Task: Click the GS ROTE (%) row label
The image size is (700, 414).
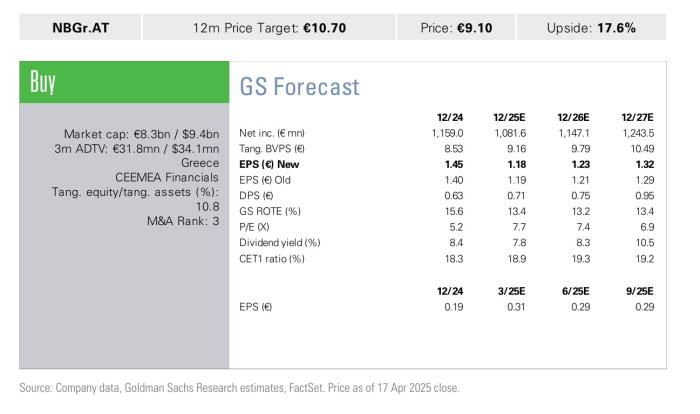Action: 270,211
